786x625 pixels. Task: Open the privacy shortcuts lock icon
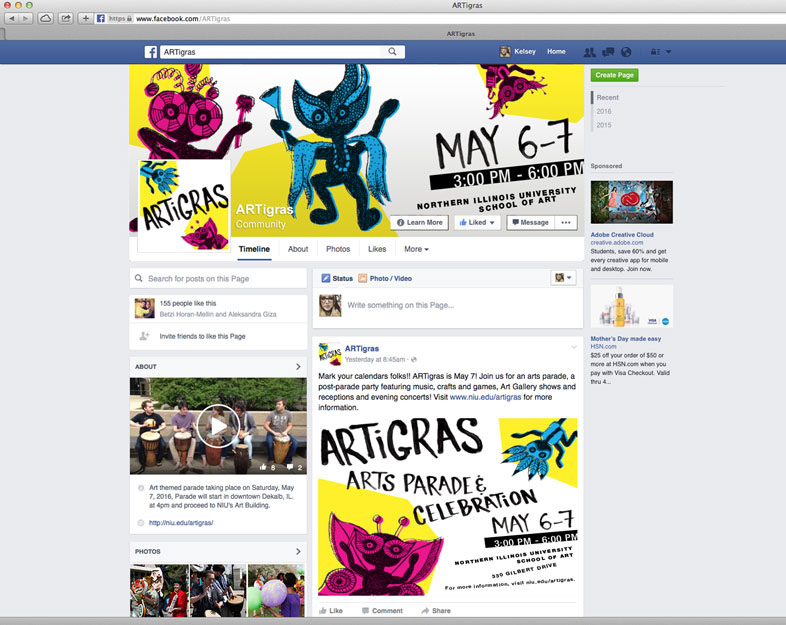(x=655, y=52)
